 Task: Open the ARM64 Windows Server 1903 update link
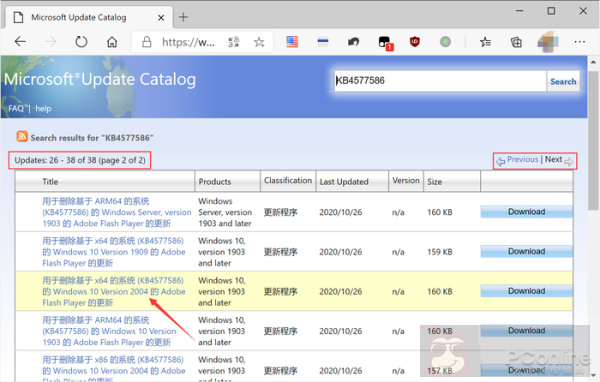point(117,212)
